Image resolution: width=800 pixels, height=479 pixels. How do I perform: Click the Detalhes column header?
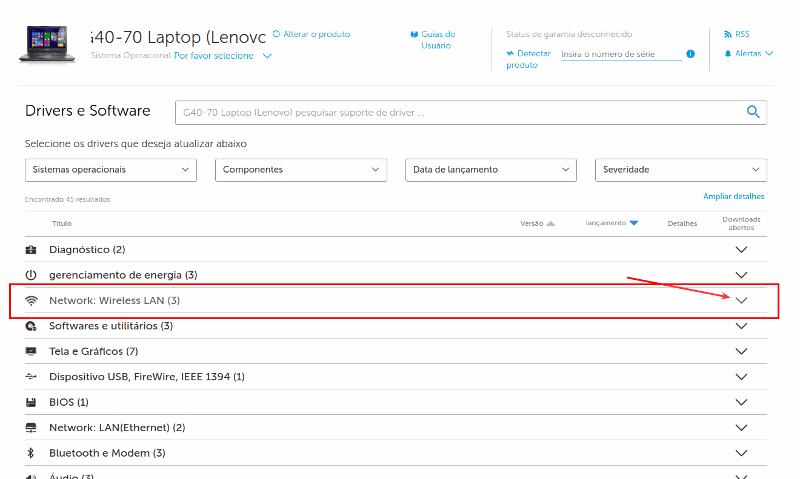pyautogui.click(x=682, y=223)
